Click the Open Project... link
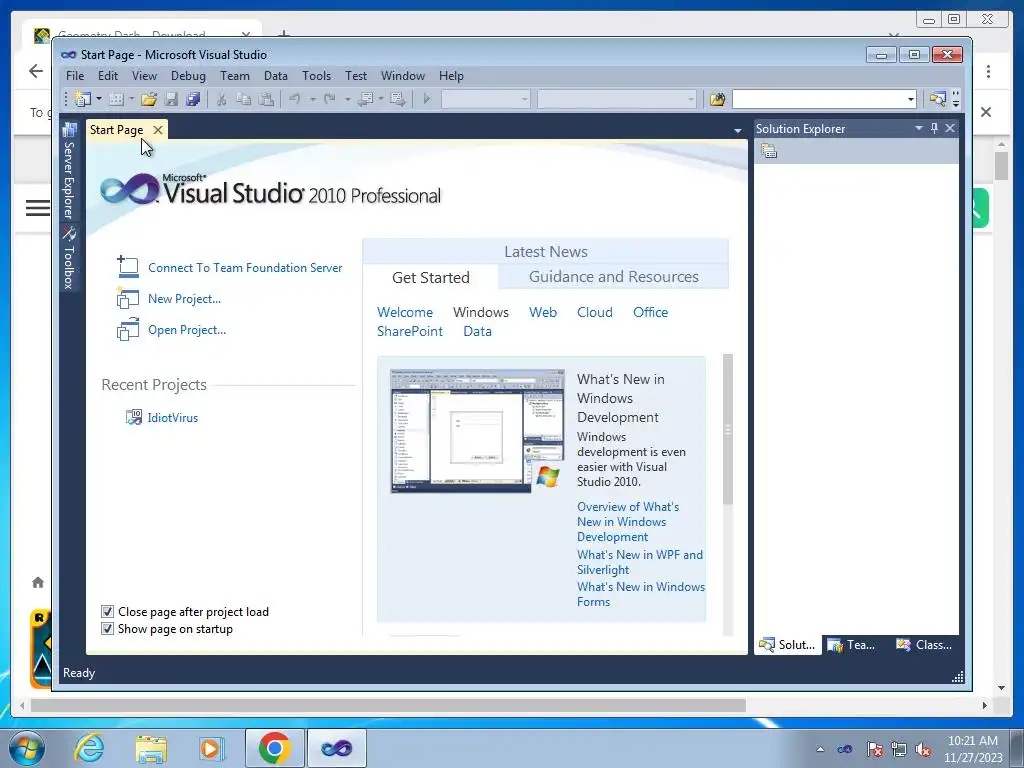 click(187, 330)
